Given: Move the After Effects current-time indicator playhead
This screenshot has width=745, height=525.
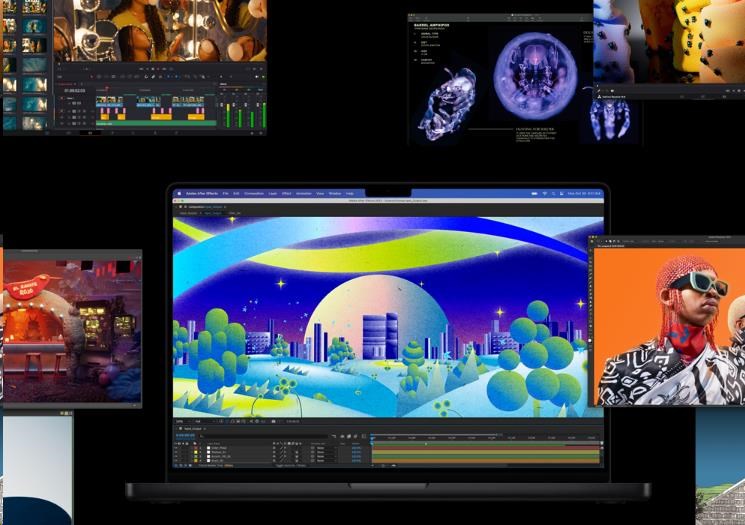Looking at the screenshot, I should point(372,438).
